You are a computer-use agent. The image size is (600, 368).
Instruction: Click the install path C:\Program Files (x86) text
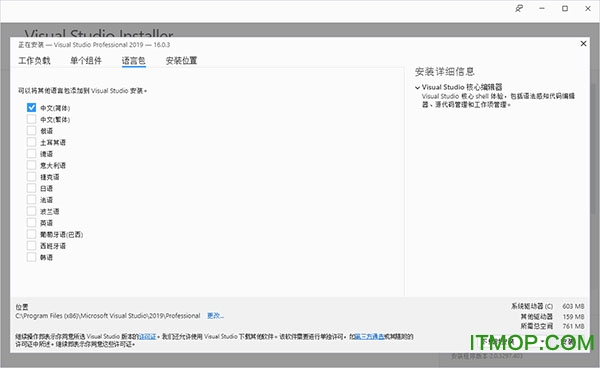[108, 316]
